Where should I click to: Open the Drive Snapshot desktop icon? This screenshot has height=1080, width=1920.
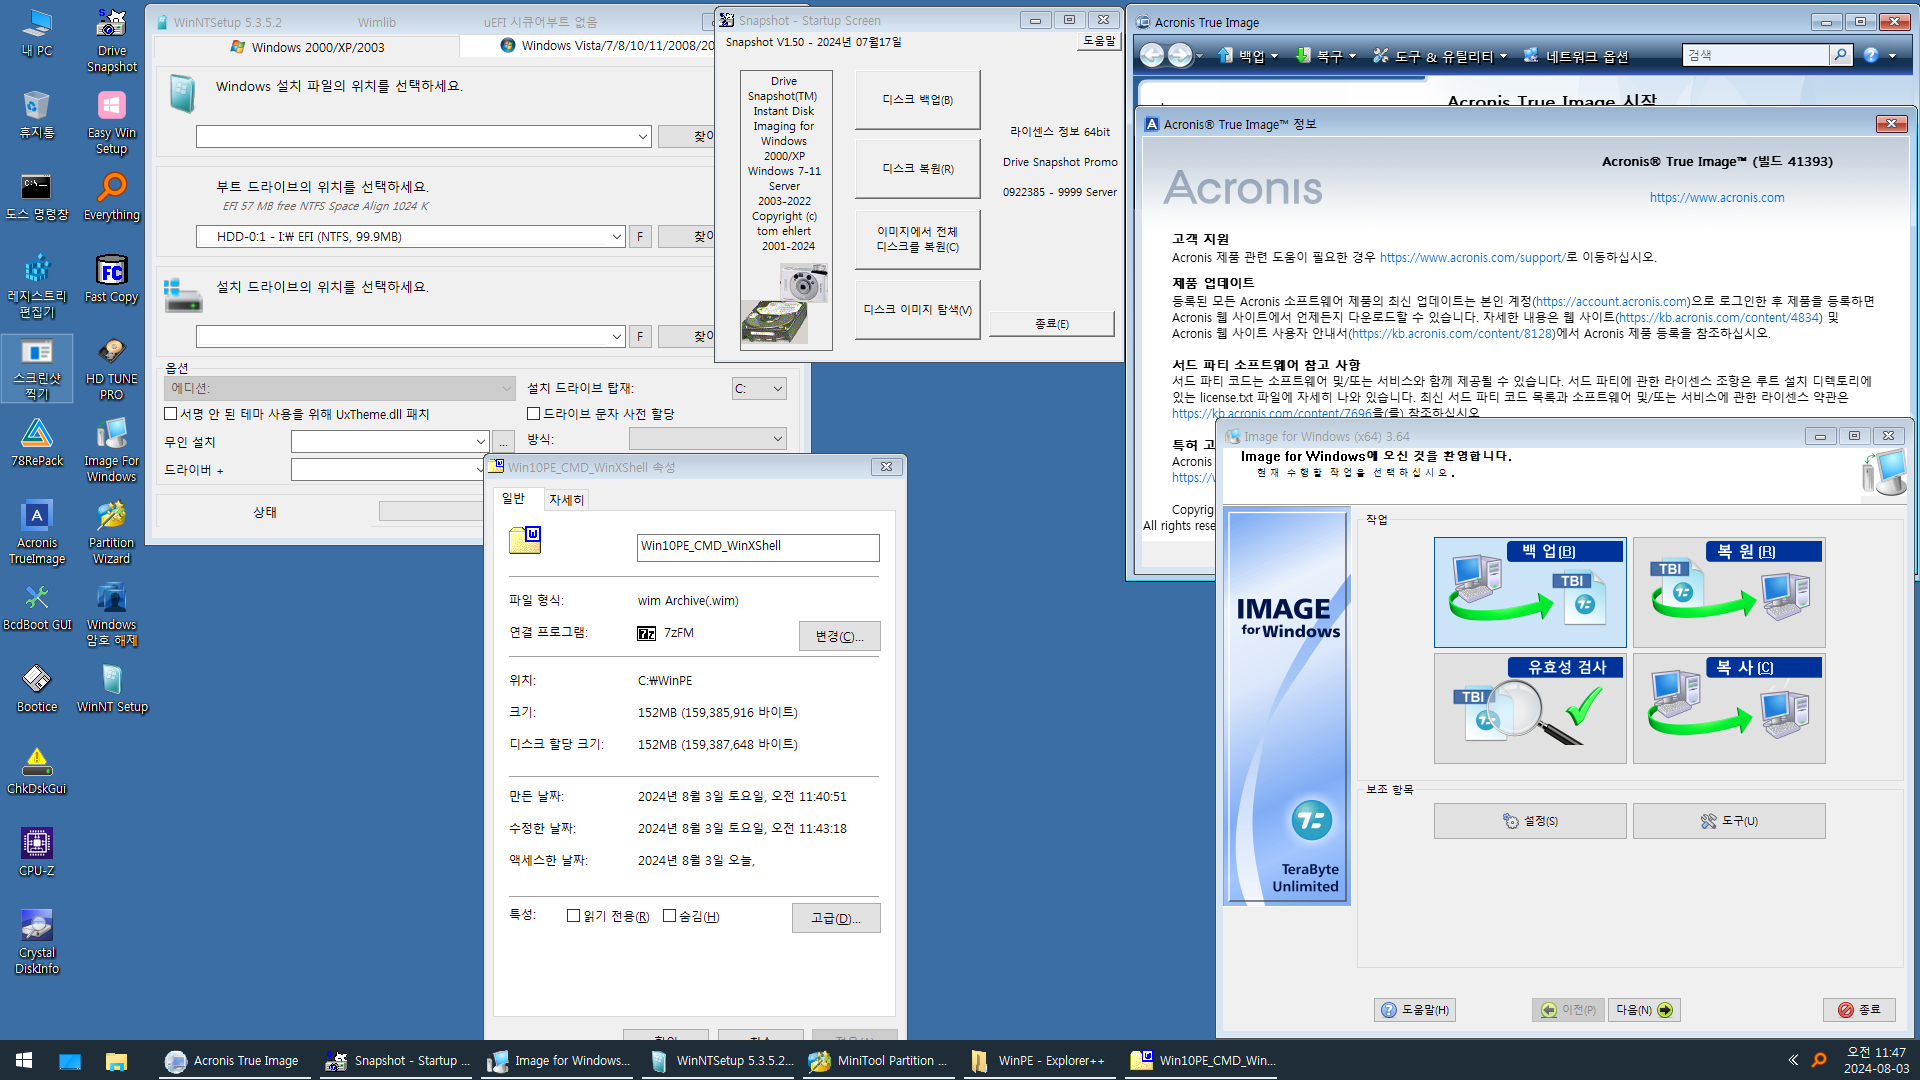[x=112, y=40]
